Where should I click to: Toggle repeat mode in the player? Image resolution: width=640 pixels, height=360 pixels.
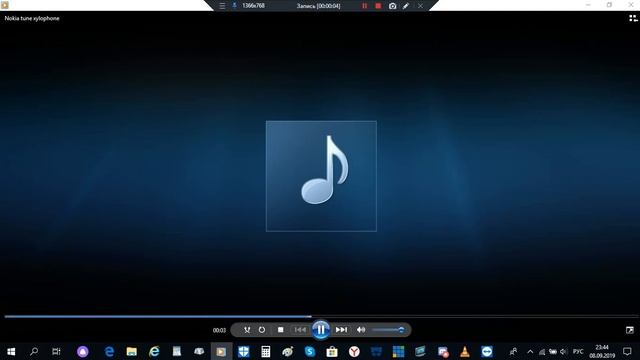pyautogui.click(x=262, y=330)
